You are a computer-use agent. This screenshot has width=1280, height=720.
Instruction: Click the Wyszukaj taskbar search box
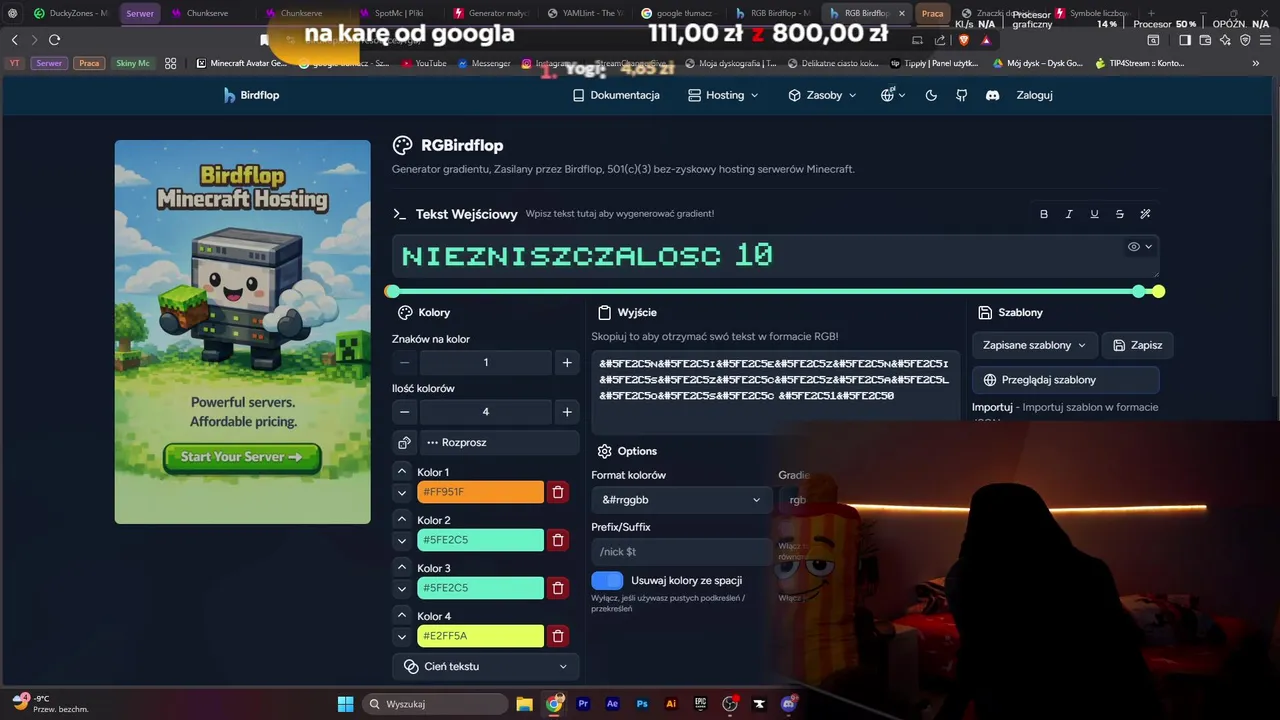[434, 704]
